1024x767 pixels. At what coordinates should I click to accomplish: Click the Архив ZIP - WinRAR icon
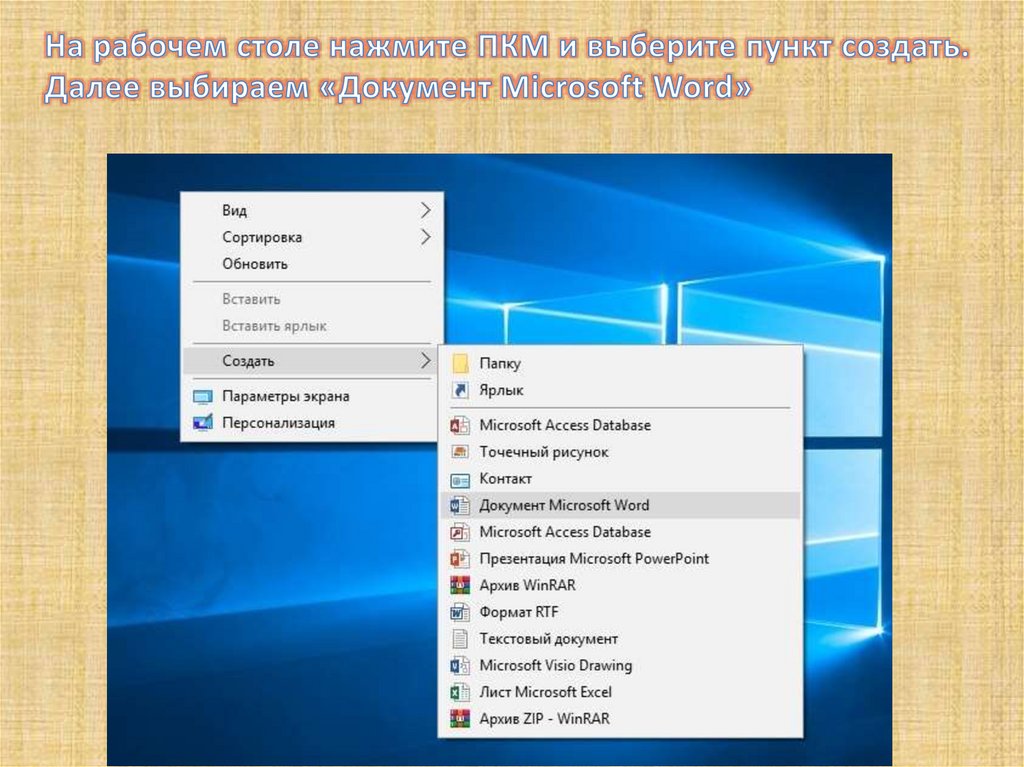(x=460, y=719)
